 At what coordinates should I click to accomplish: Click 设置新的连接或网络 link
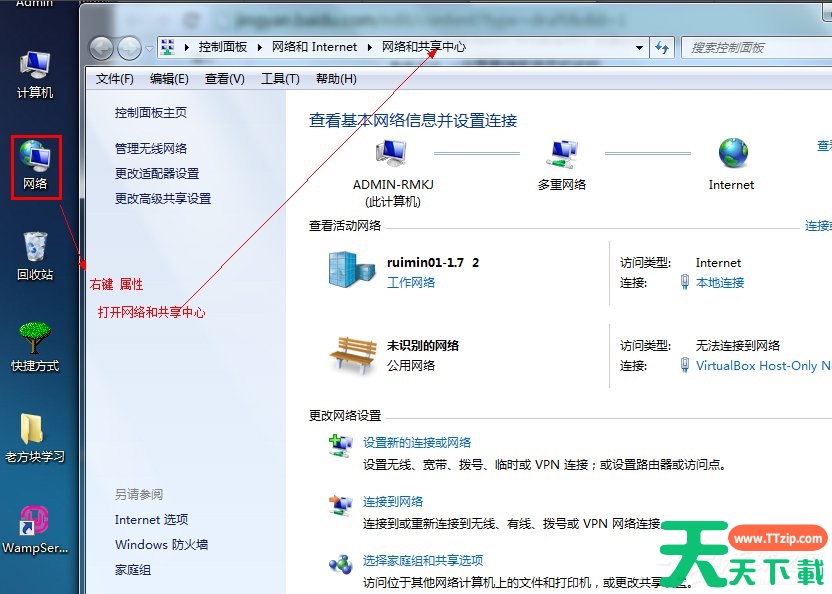point(417,443)
